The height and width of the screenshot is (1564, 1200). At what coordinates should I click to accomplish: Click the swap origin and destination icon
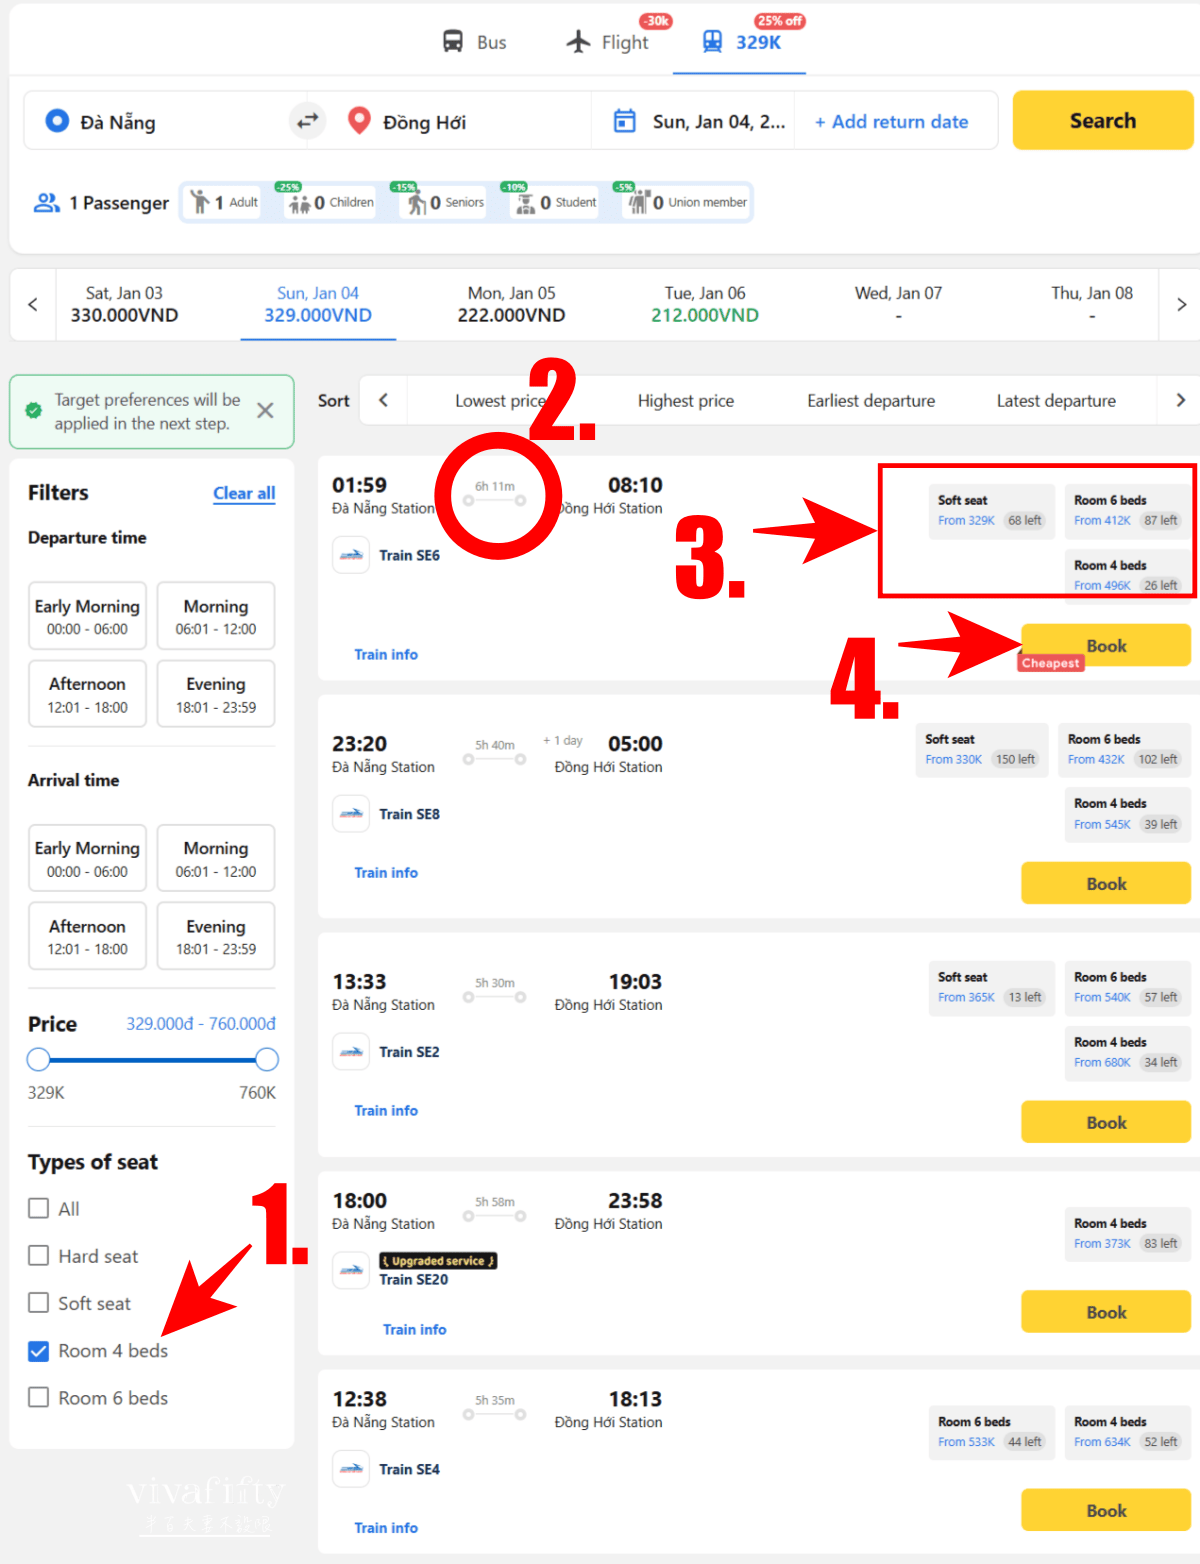coord(308,121)
